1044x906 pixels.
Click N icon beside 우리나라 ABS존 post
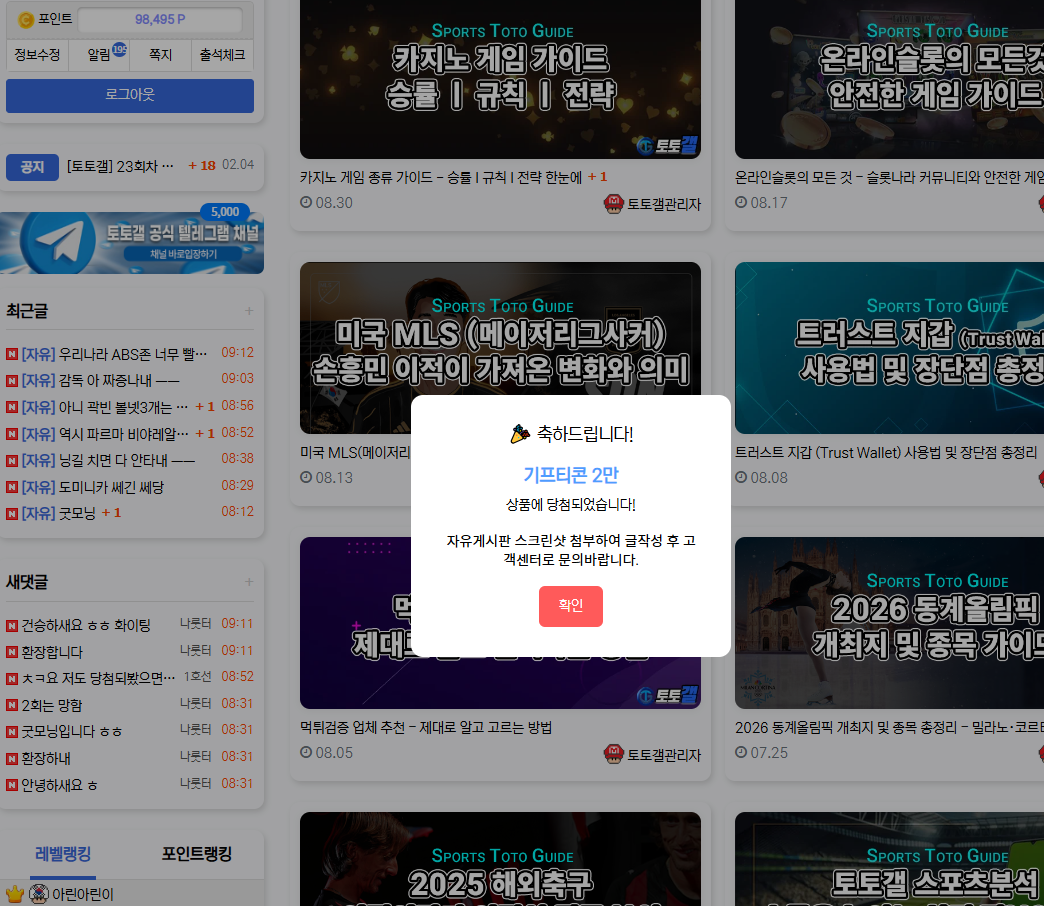(12, 354)
